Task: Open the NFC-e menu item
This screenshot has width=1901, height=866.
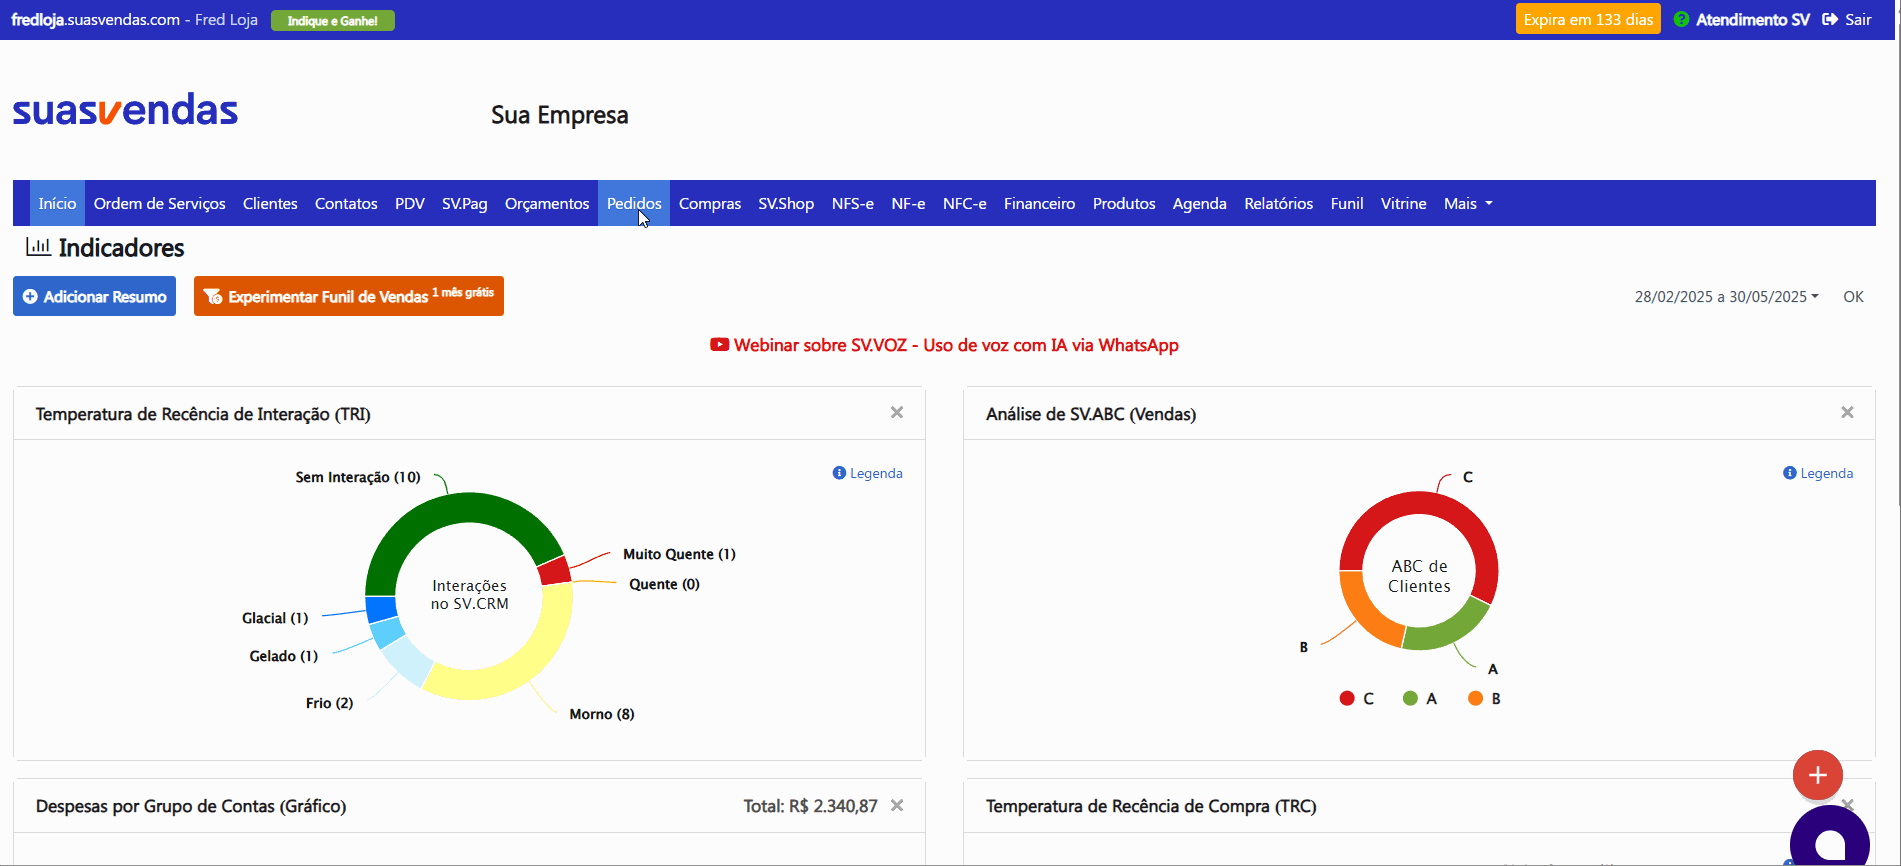Action: tap(965, 203)
